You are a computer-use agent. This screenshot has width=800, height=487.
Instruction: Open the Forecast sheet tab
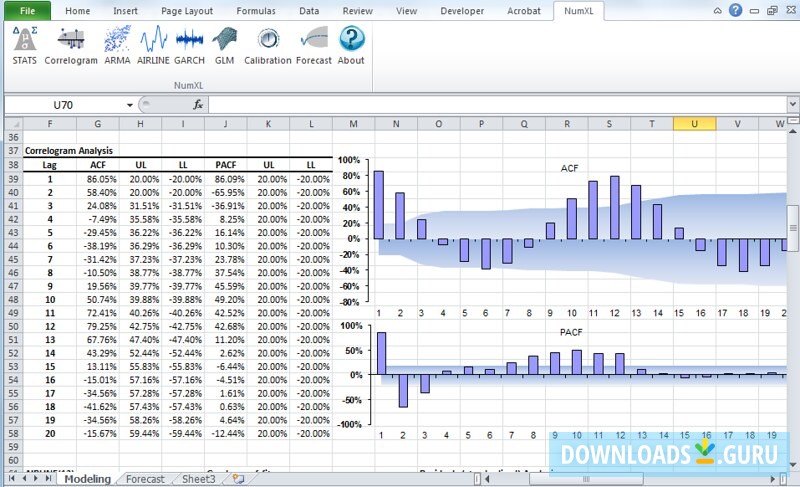[145, 479]
